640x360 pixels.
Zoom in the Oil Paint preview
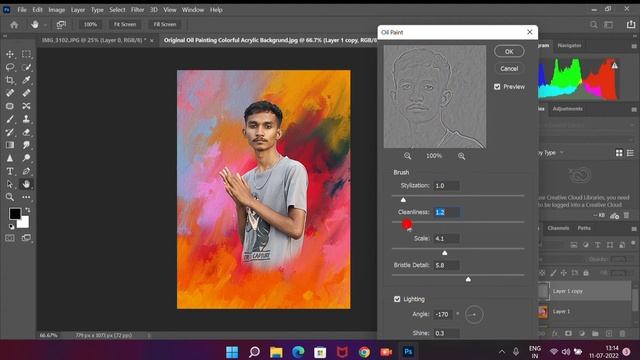(x=462, y=156)
